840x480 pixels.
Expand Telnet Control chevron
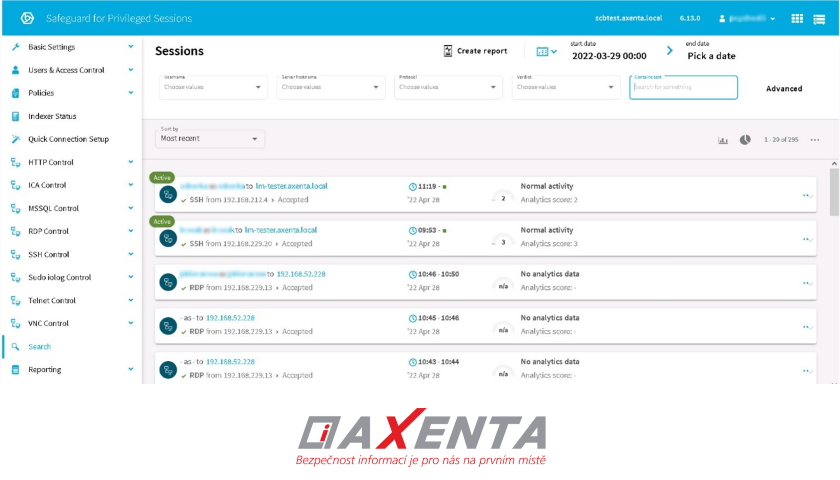(x=131, y=300)
